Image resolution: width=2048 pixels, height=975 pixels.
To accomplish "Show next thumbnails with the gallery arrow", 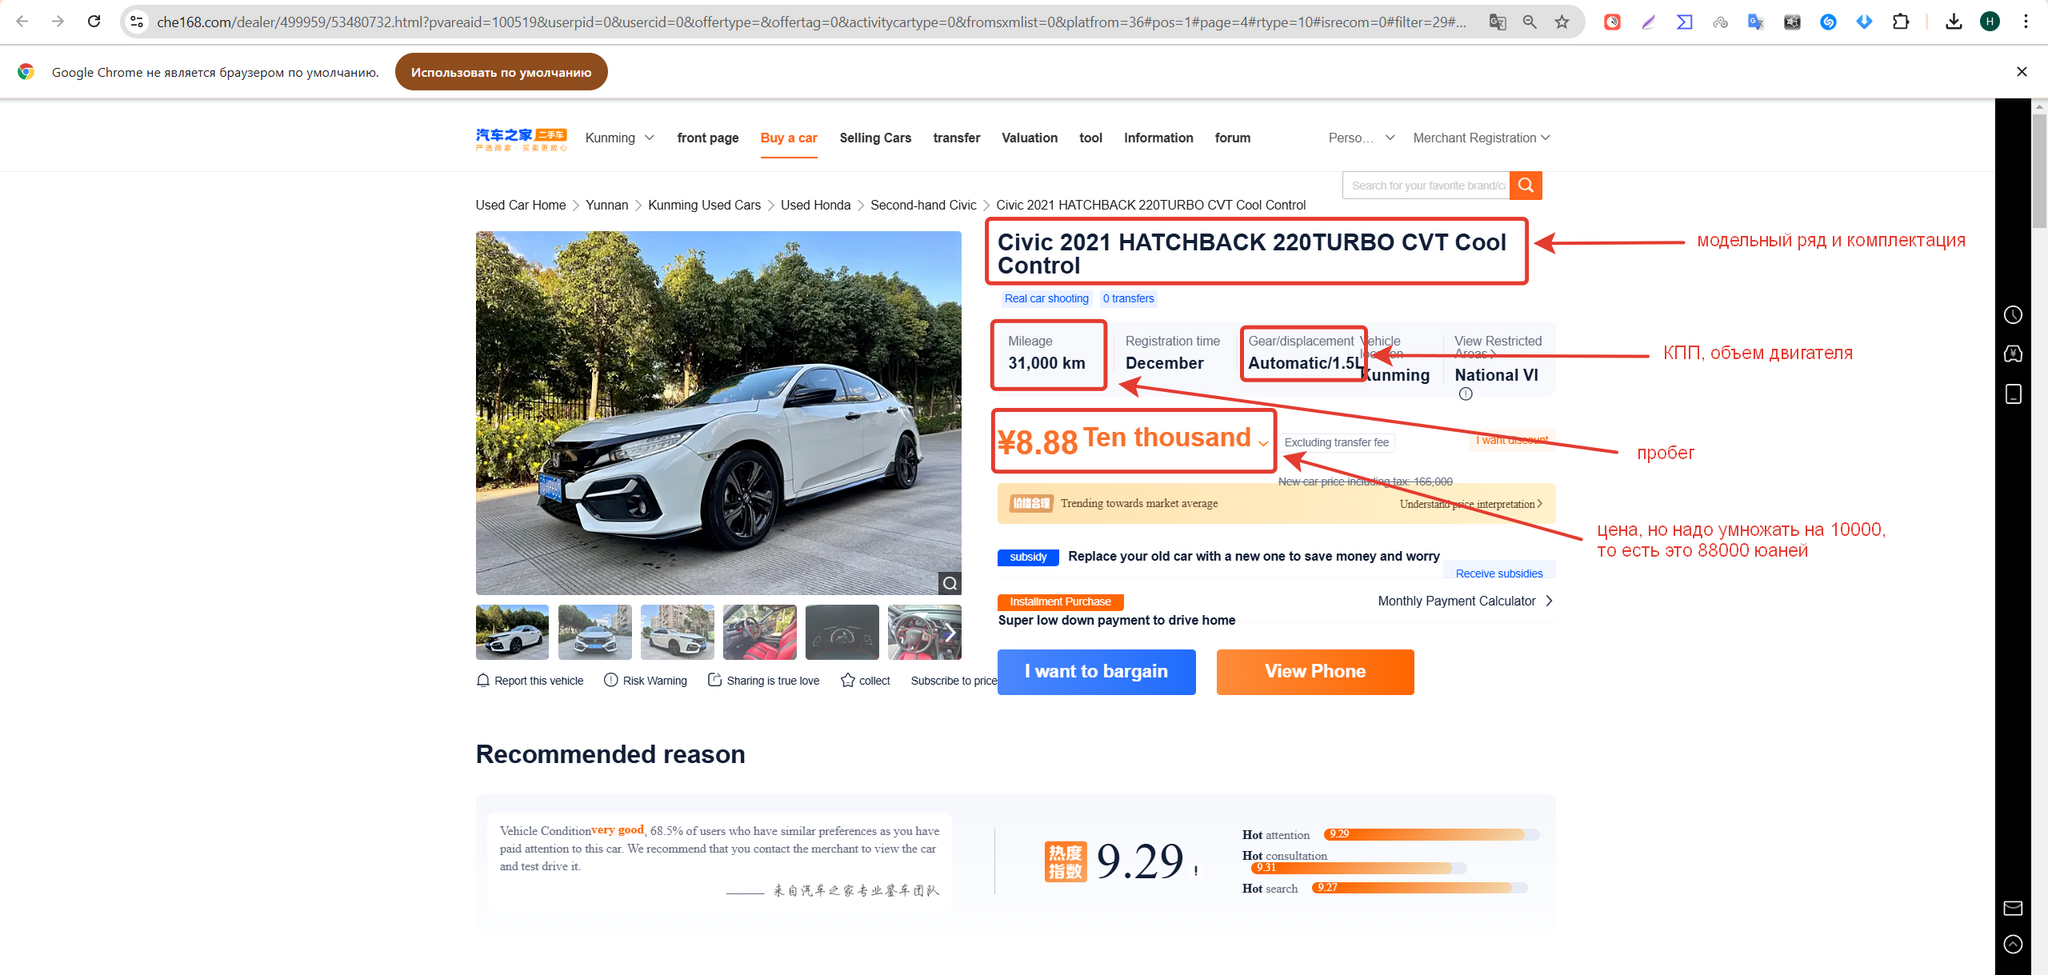I will pos(950,632).
